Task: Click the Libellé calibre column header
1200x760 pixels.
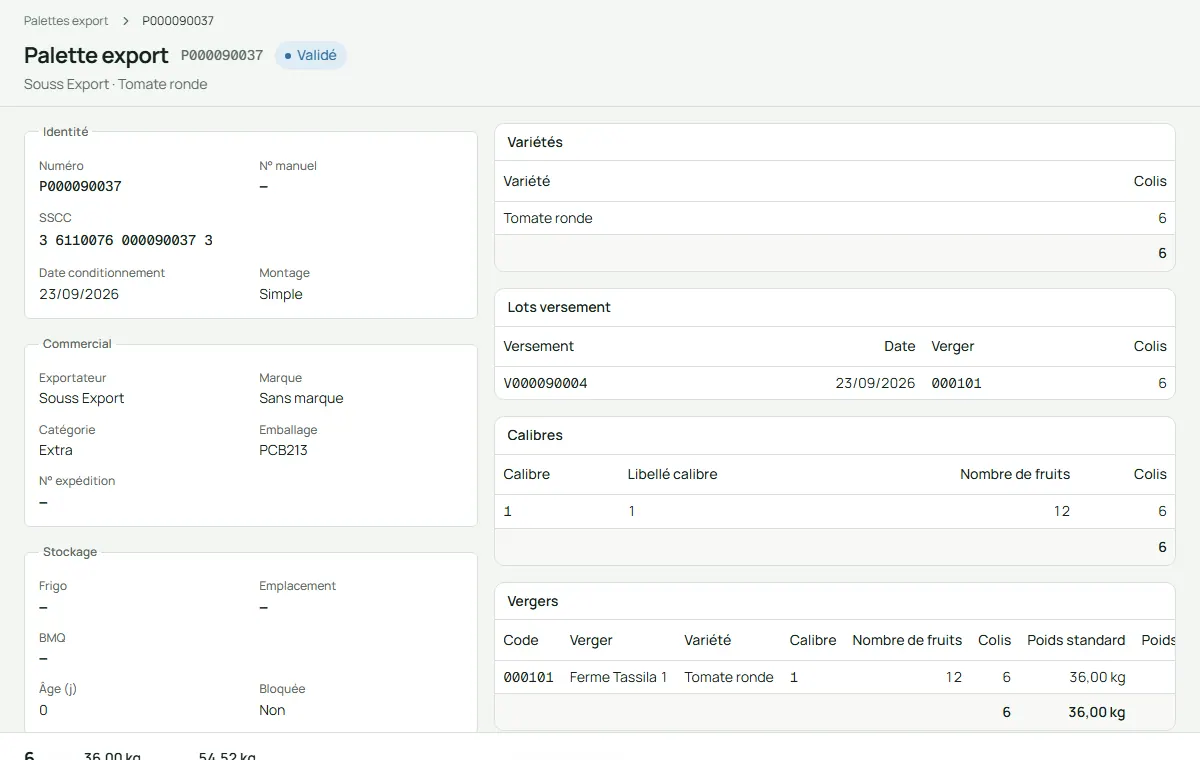Action: click(x=672, y=474)
